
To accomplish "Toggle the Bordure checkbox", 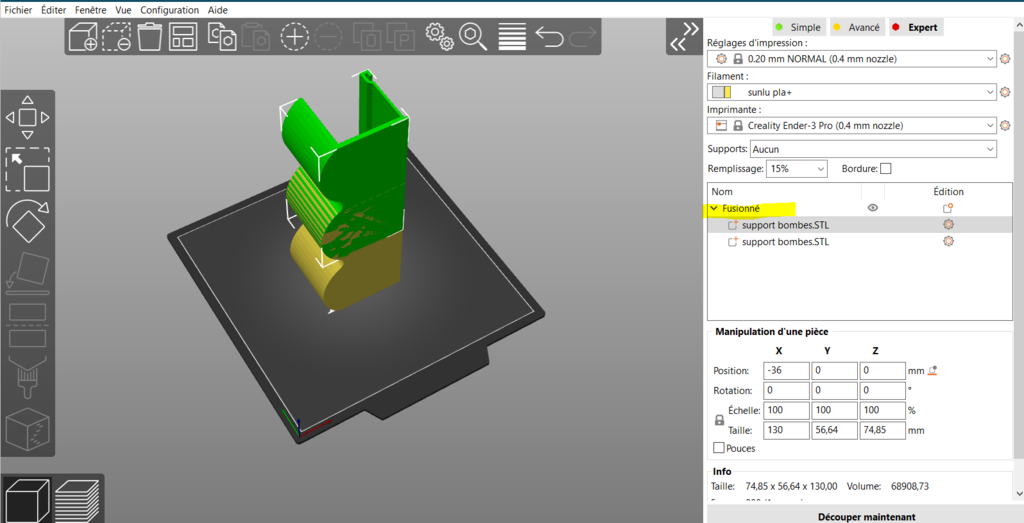I will [x=886, y=168].
